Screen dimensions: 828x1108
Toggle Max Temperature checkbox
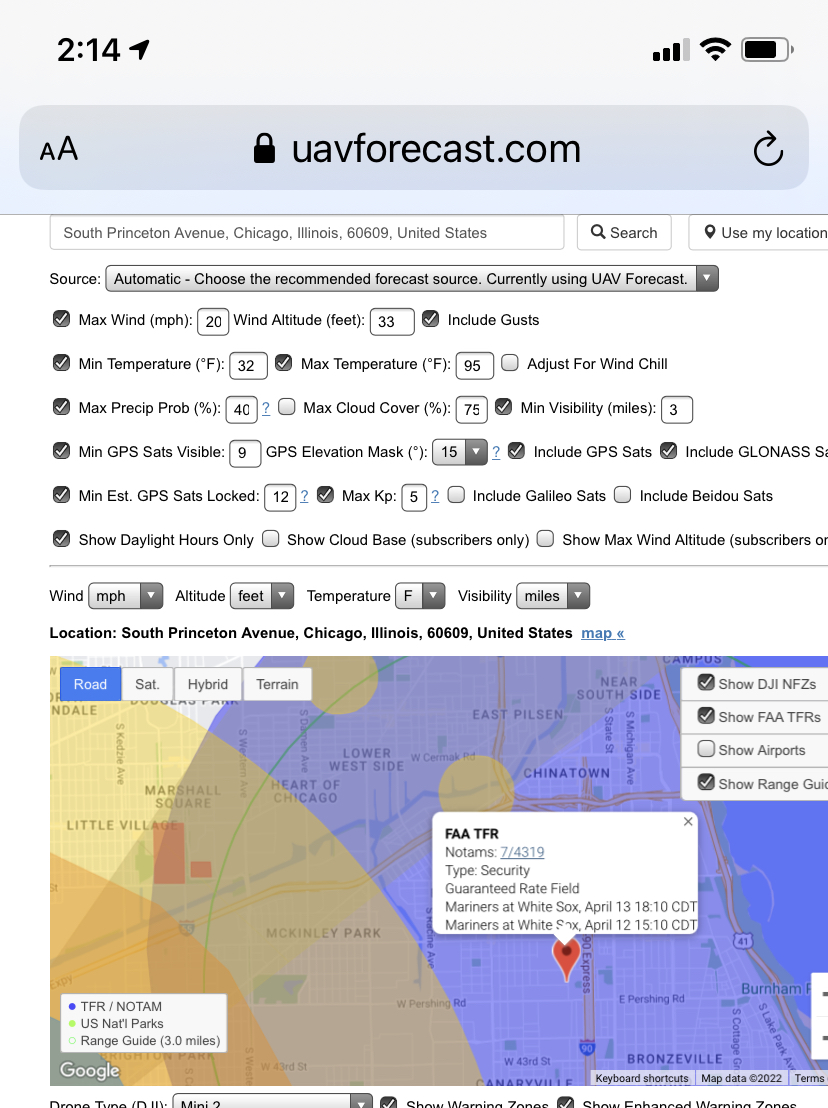point(283,363)
